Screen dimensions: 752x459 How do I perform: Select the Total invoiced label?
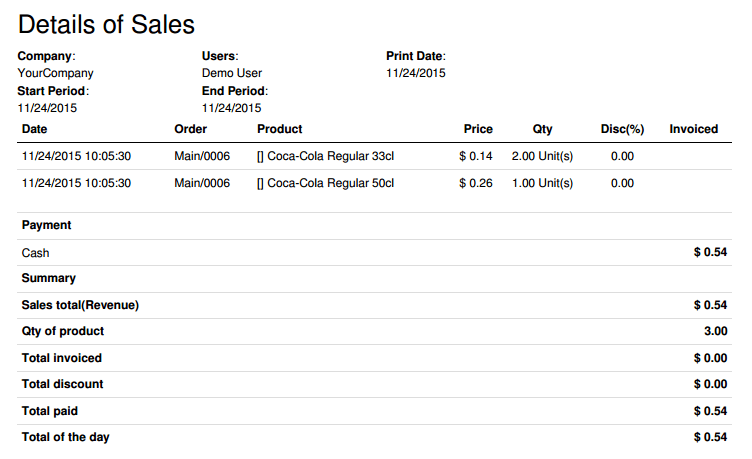pyautogui.click(x=62, y=357)
